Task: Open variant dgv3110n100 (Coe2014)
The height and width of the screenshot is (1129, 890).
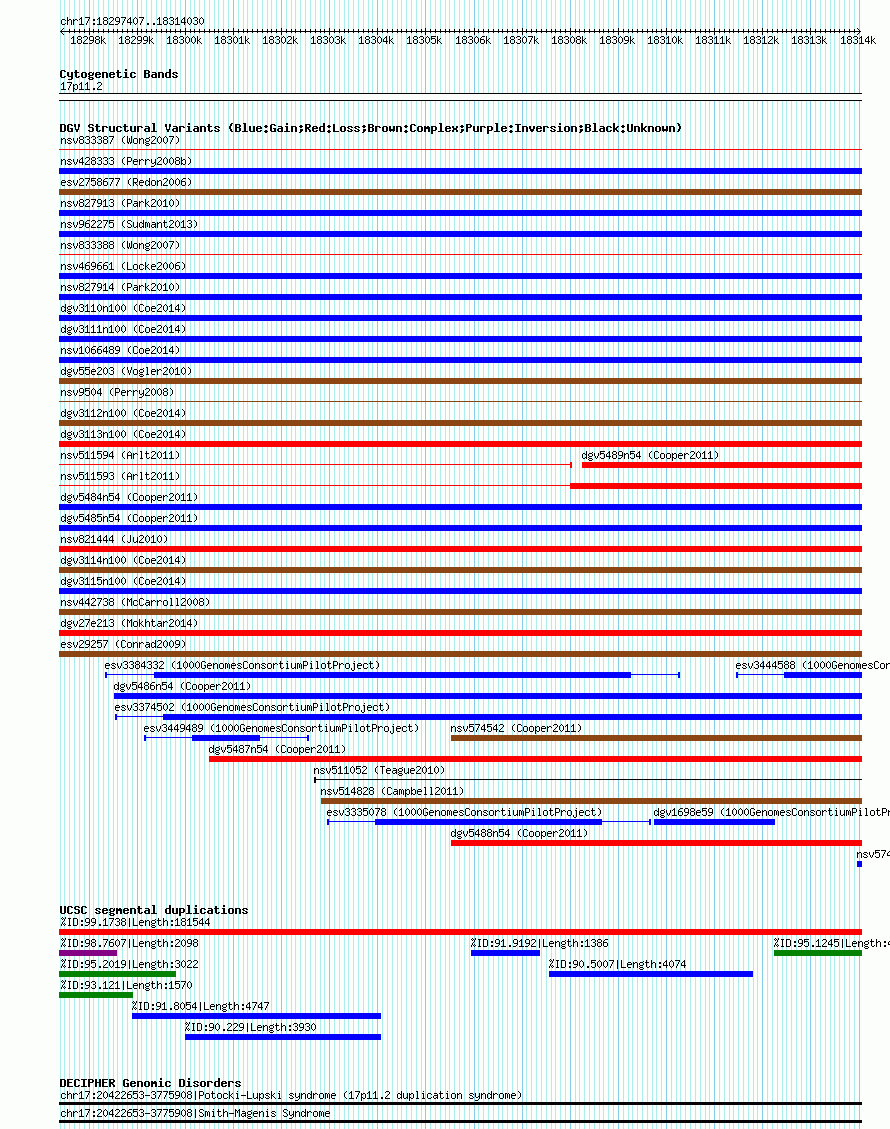Action: point(123,308)
